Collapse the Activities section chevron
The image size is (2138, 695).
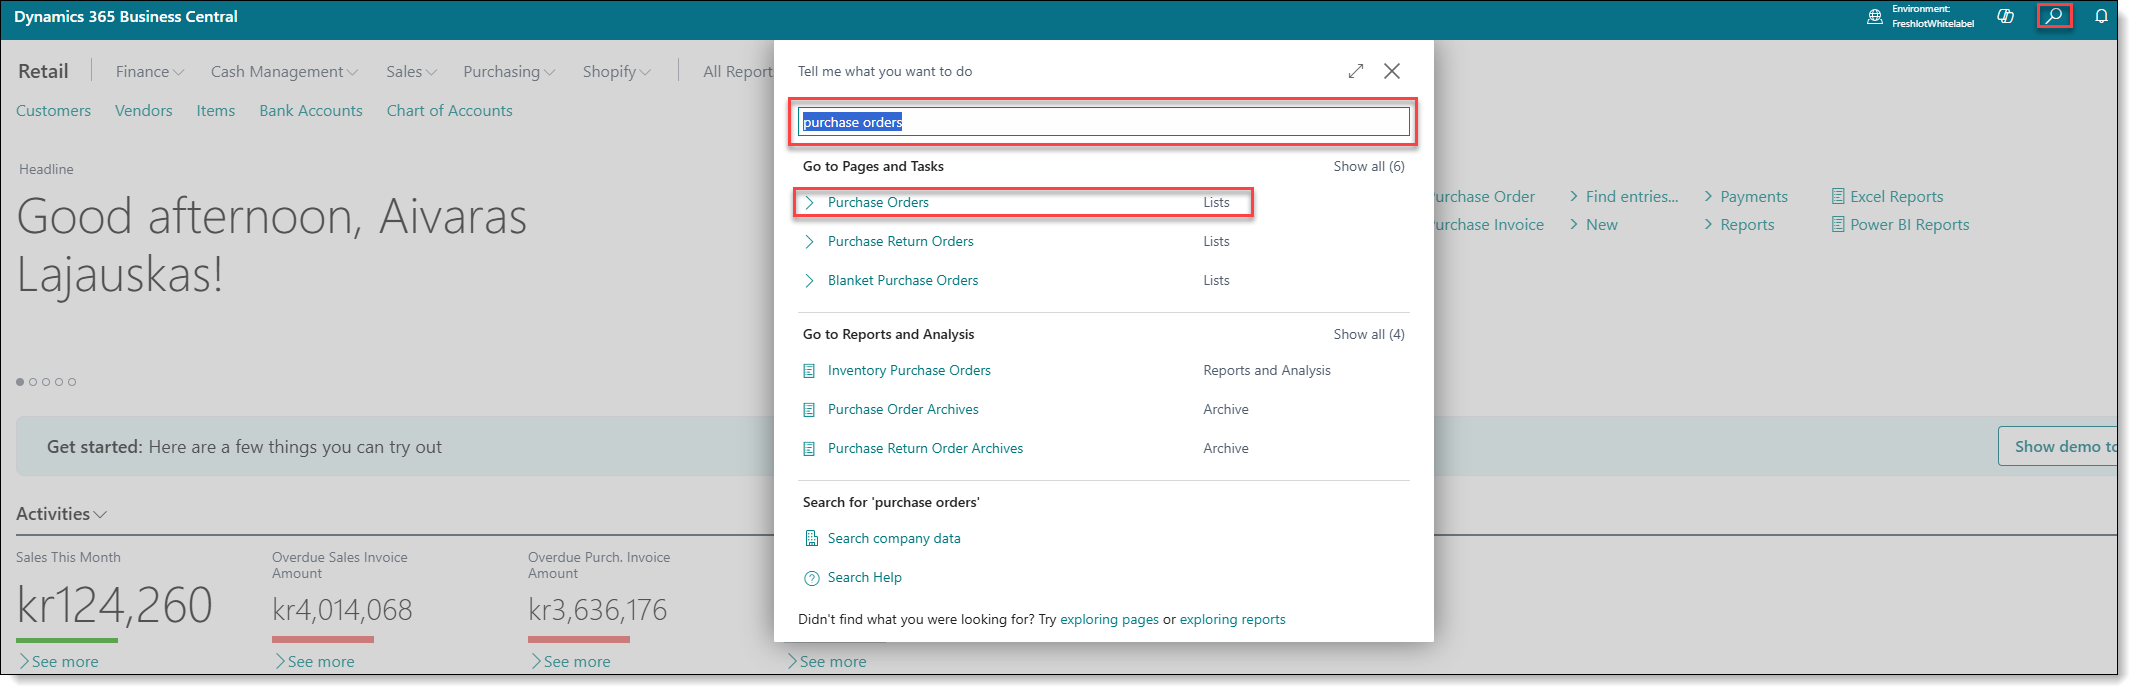(x=100, y=514)
